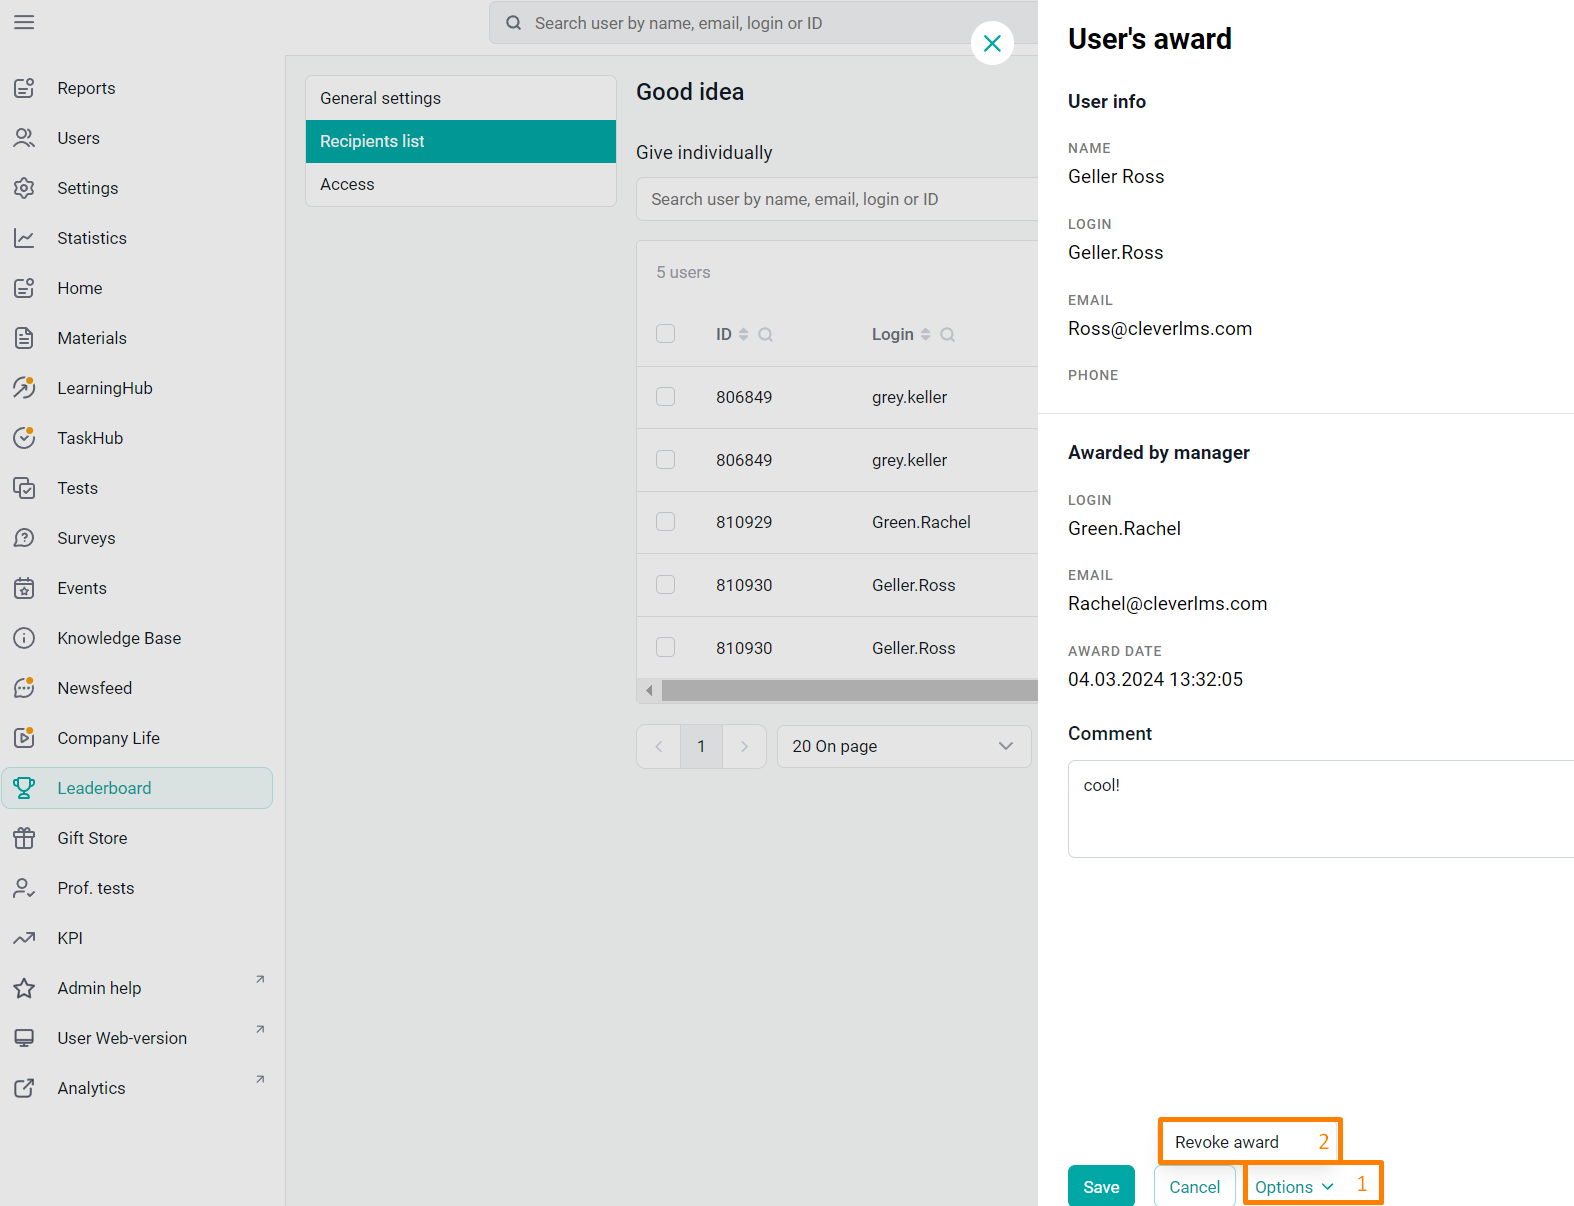Click the Analytics external link icon
1574x1206 pixels.
tap(24, 1088)
